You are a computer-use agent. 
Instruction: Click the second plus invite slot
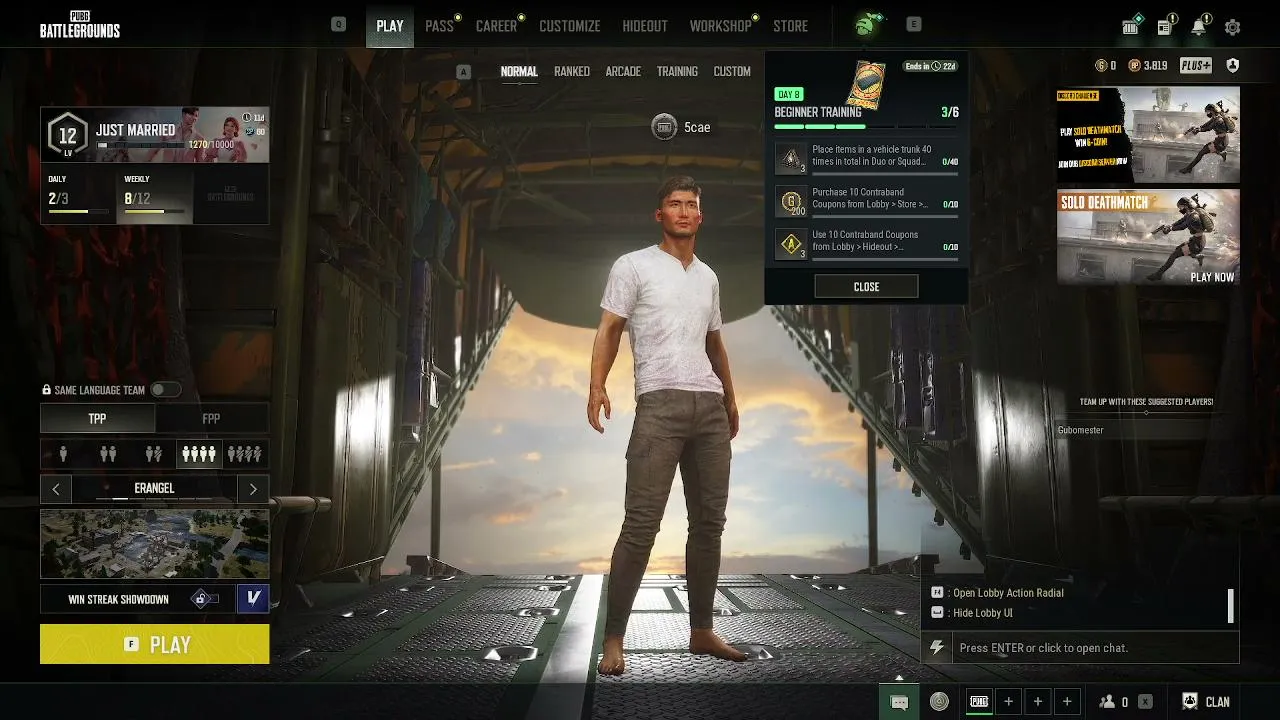1038,702
